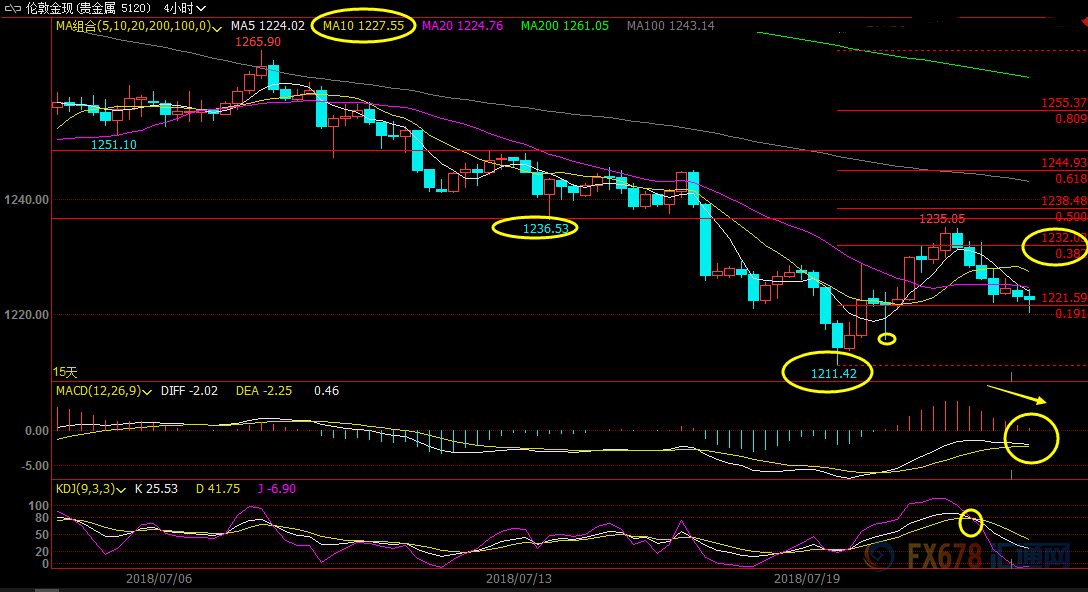1088x592 pixels.
Task: Click the 1251.10 low price label
Action: (114, 144)
